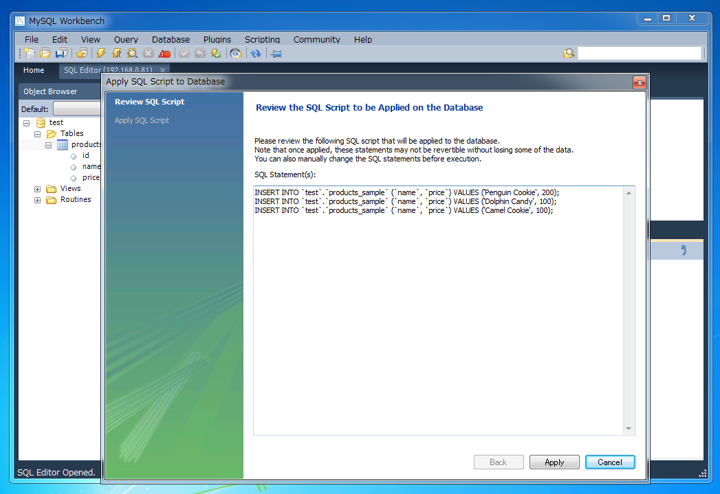
Task: Click the products table icon
Action: coord(62,145)
